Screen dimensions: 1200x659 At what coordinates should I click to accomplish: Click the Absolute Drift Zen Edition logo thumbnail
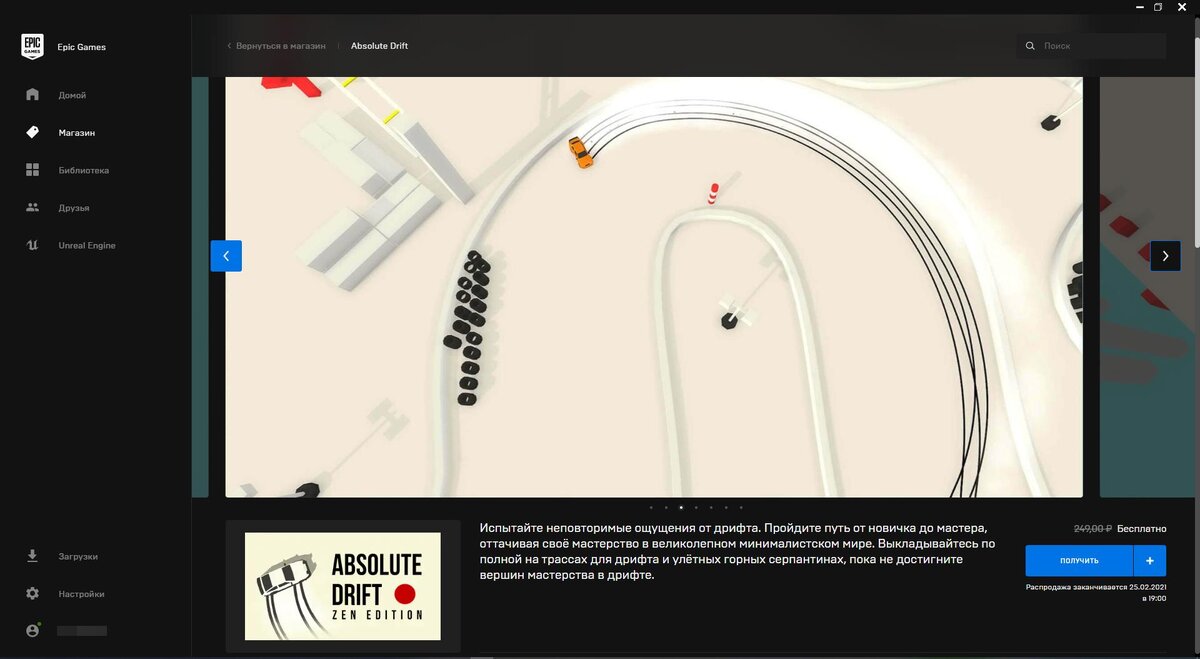coord(343,586)
